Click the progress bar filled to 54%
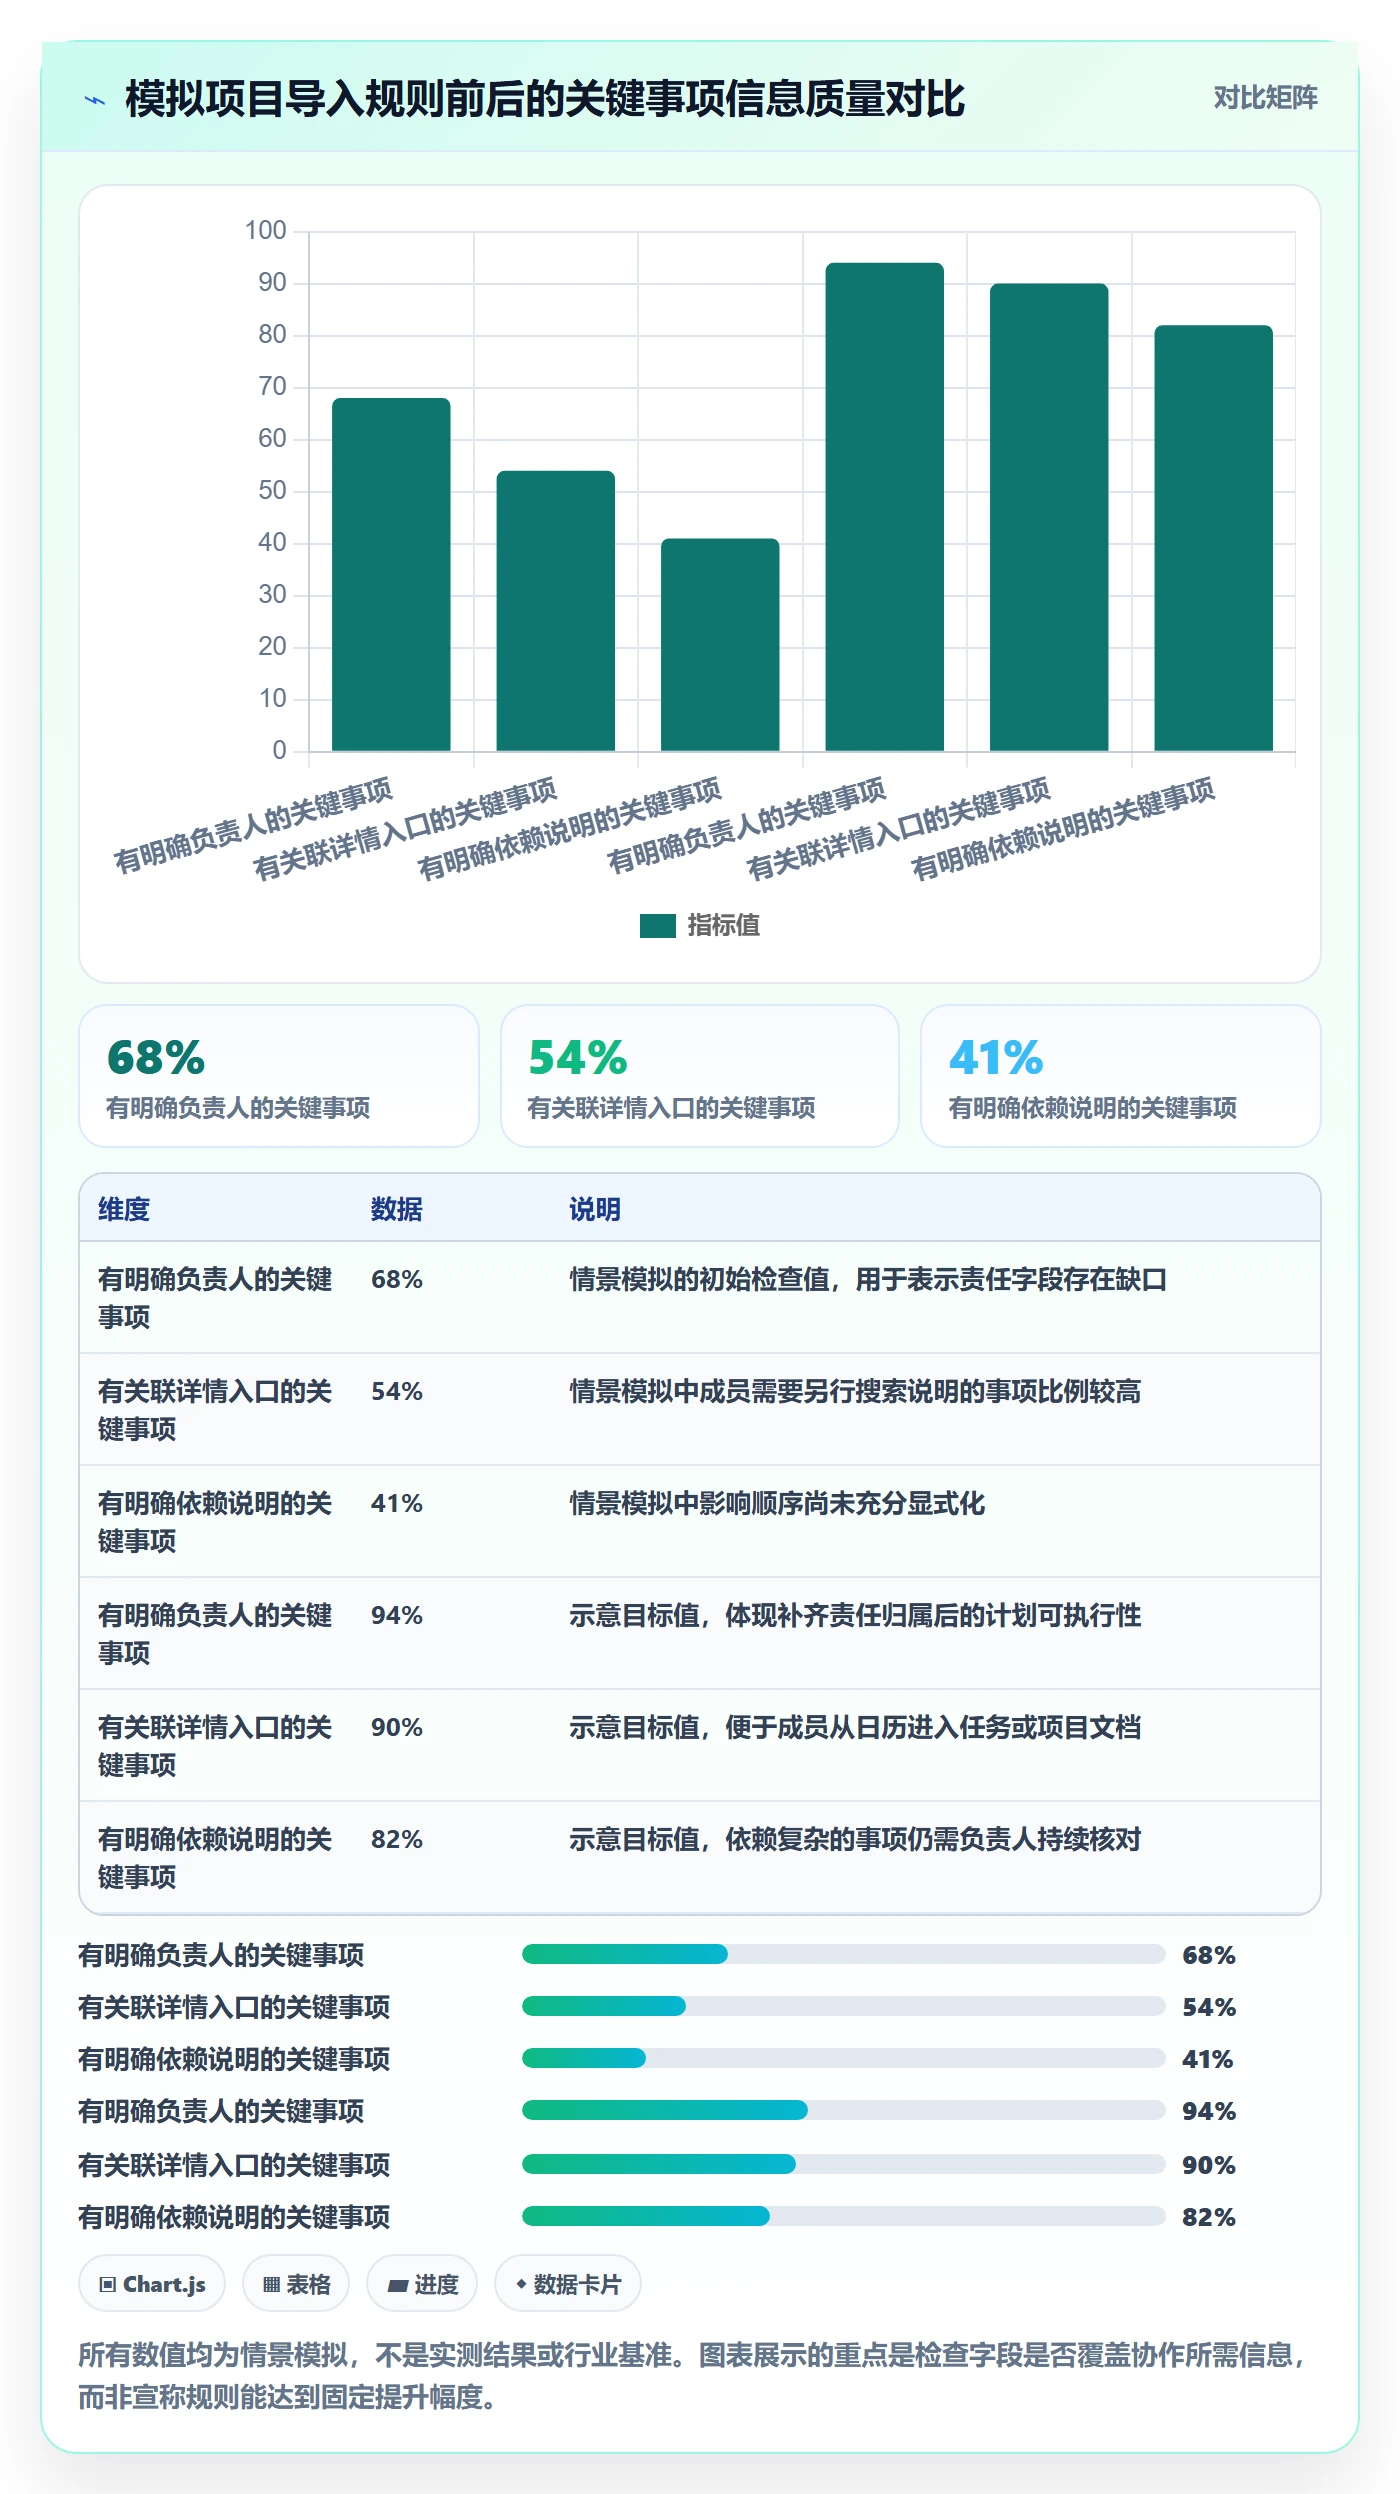This screenshot has height=2494, width=1400. click(x=843, y=2006)
